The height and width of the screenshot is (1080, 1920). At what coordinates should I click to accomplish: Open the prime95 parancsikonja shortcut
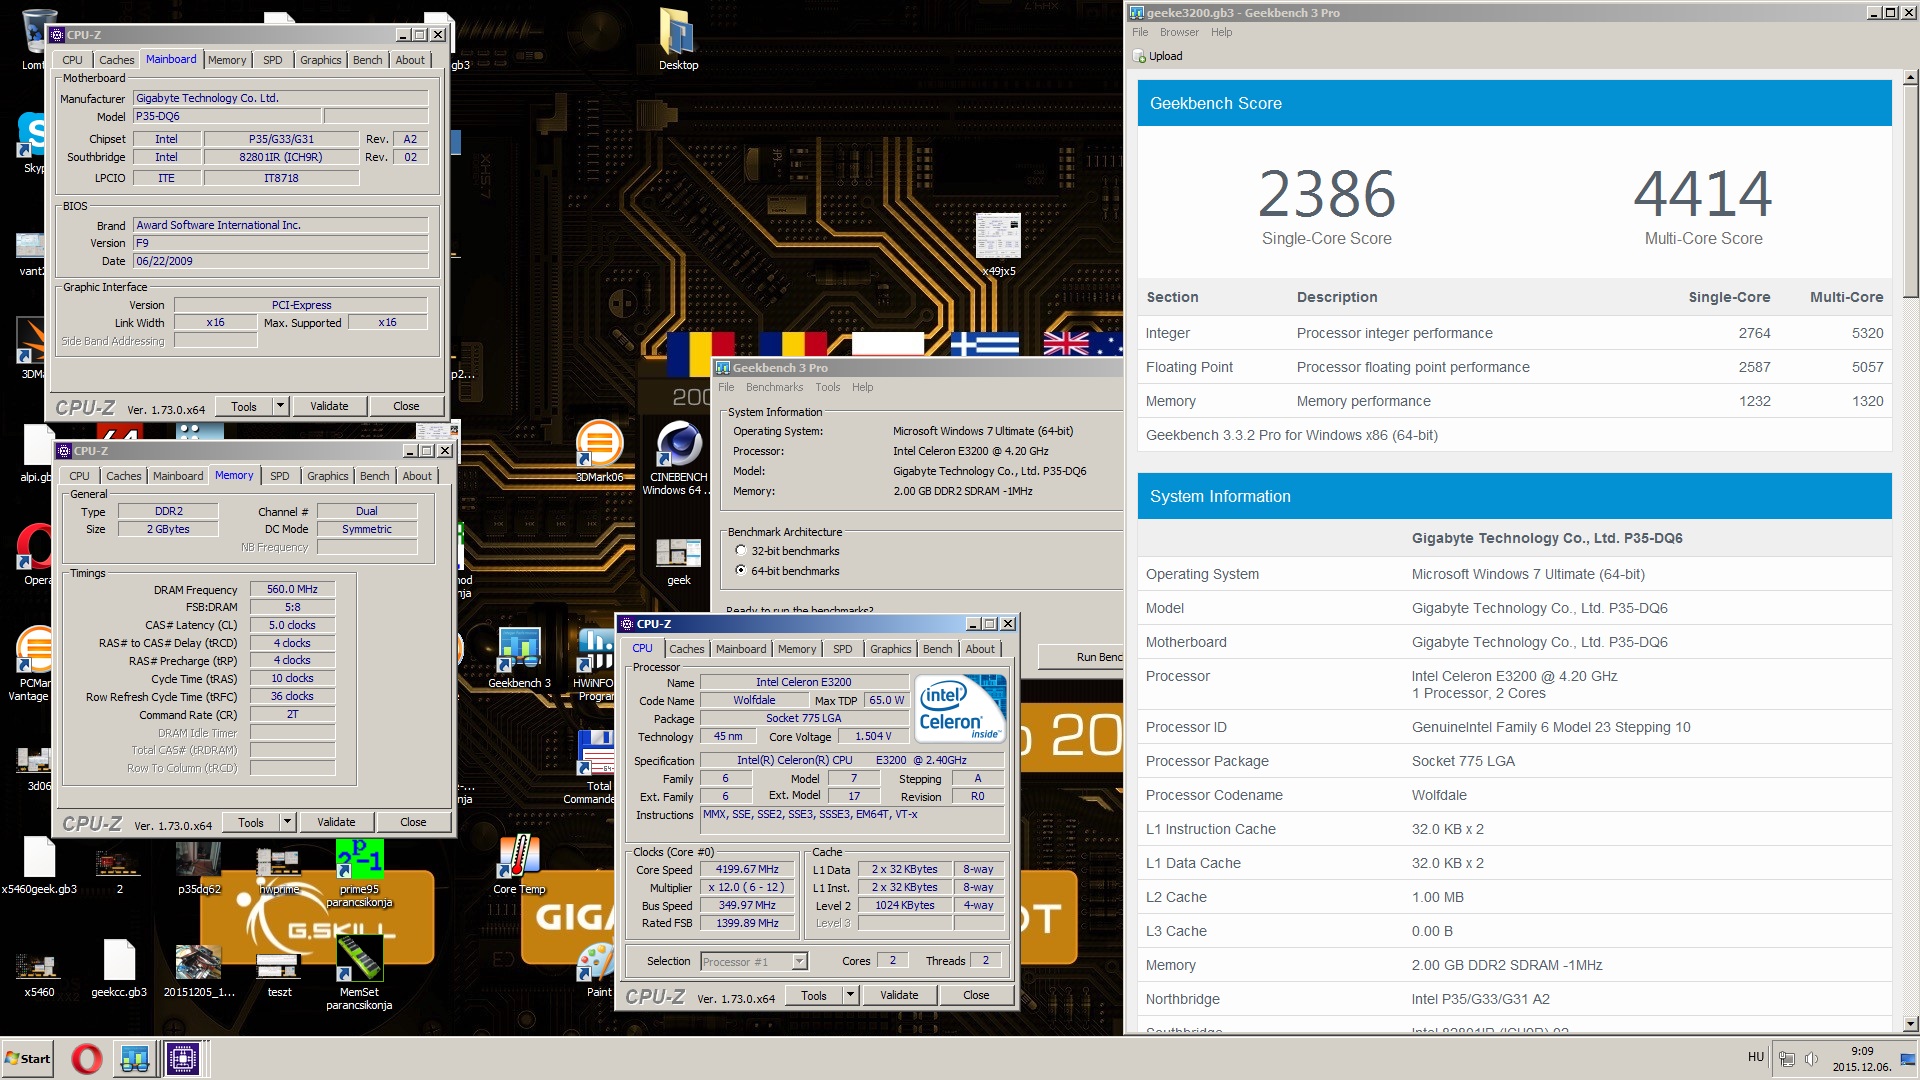coord(359,874)
